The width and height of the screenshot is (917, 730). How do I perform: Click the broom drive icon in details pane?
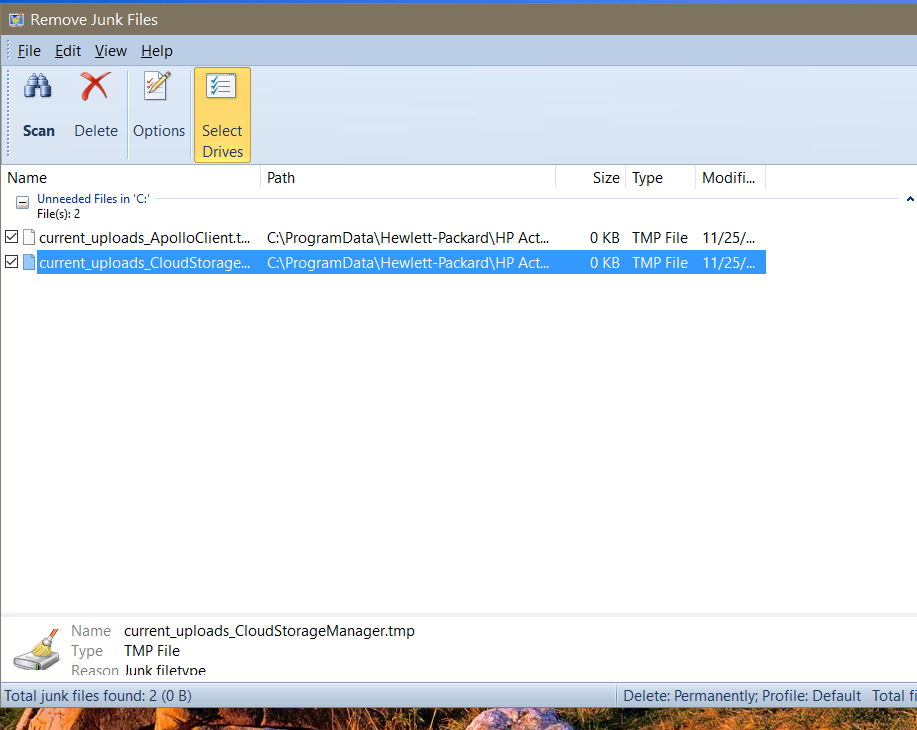click(37, 650)
